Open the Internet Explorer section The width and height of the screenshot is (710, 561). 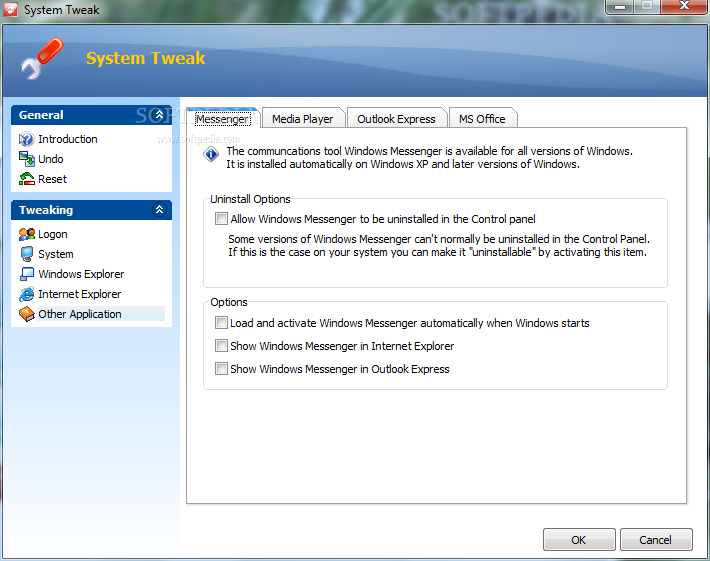pyautogui.click(x=80, y=294)
